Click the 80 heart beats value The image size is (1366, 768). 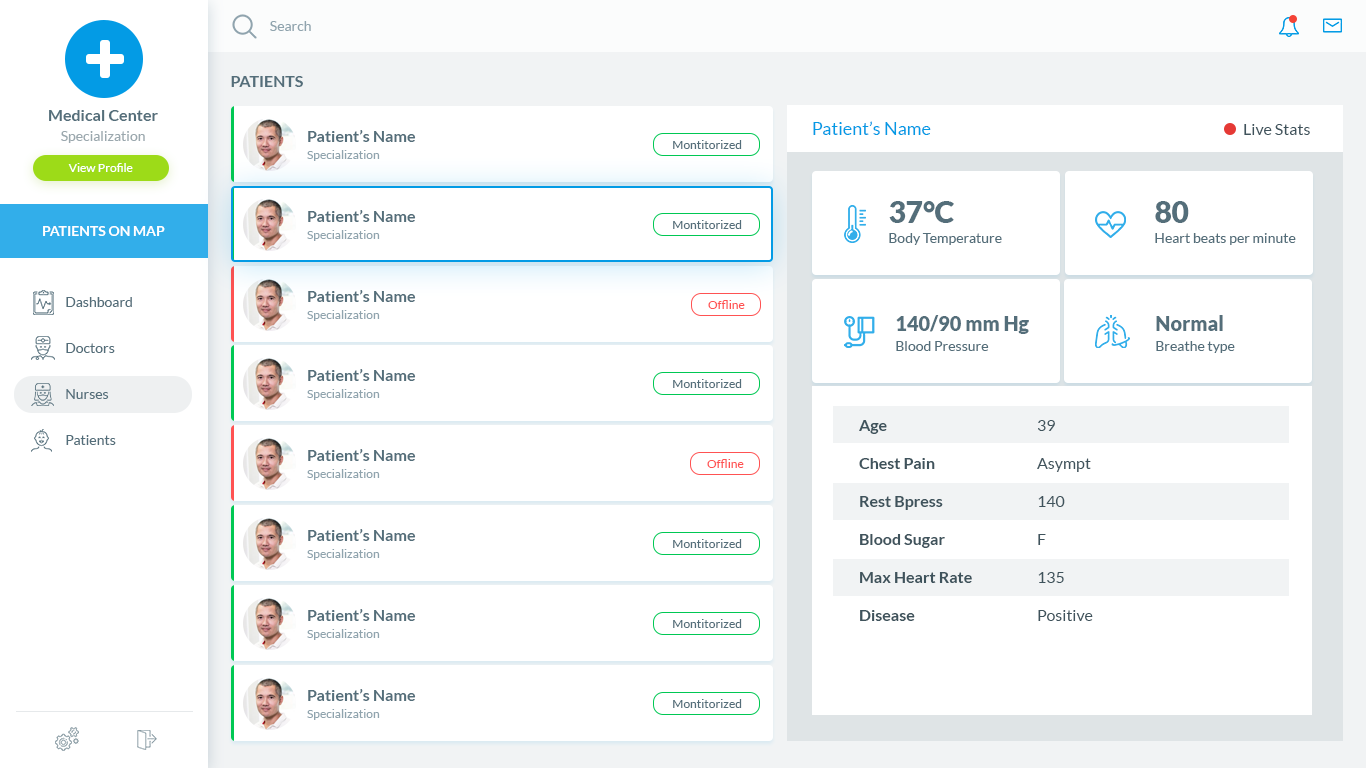point(1171,212)
